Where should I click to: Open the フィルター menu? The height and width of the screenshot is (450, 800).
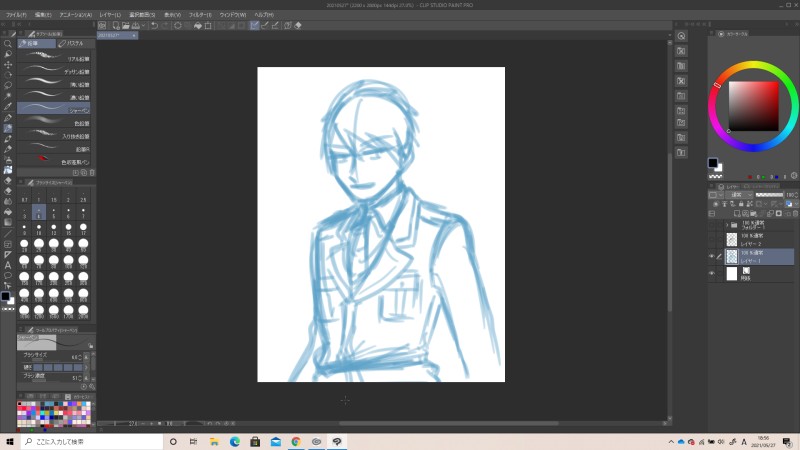pos(200,15)
